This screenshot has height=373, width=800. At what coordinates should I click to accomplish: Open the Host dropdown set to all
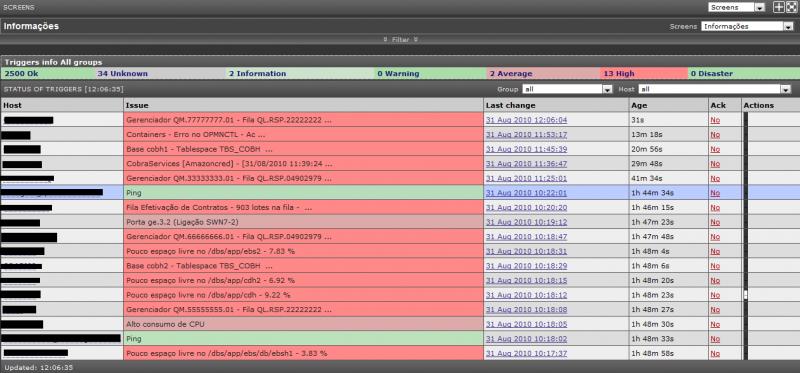click(x=714, y=89)
